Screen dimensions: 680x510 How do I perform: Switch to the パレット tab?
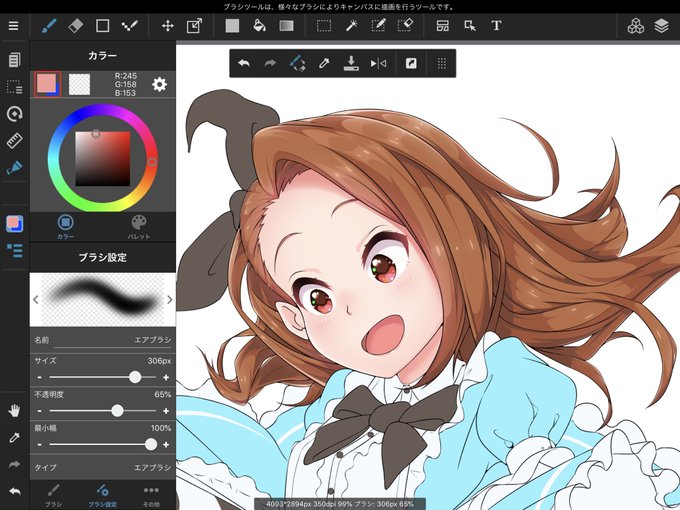(139, 227)
